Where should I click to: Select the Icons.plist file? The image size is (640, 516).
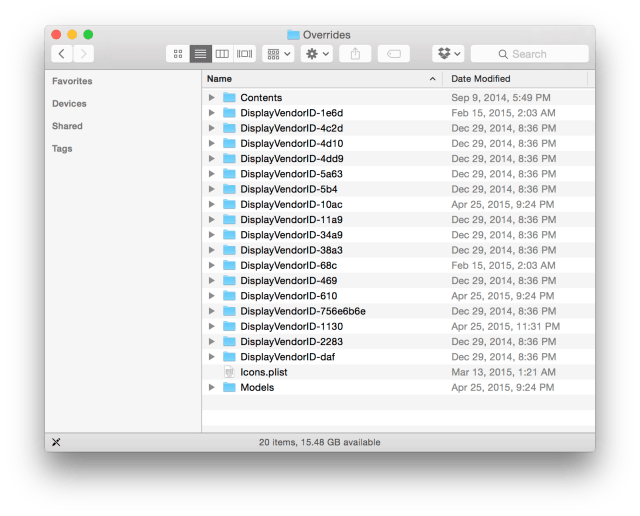(x=263, y=372)
